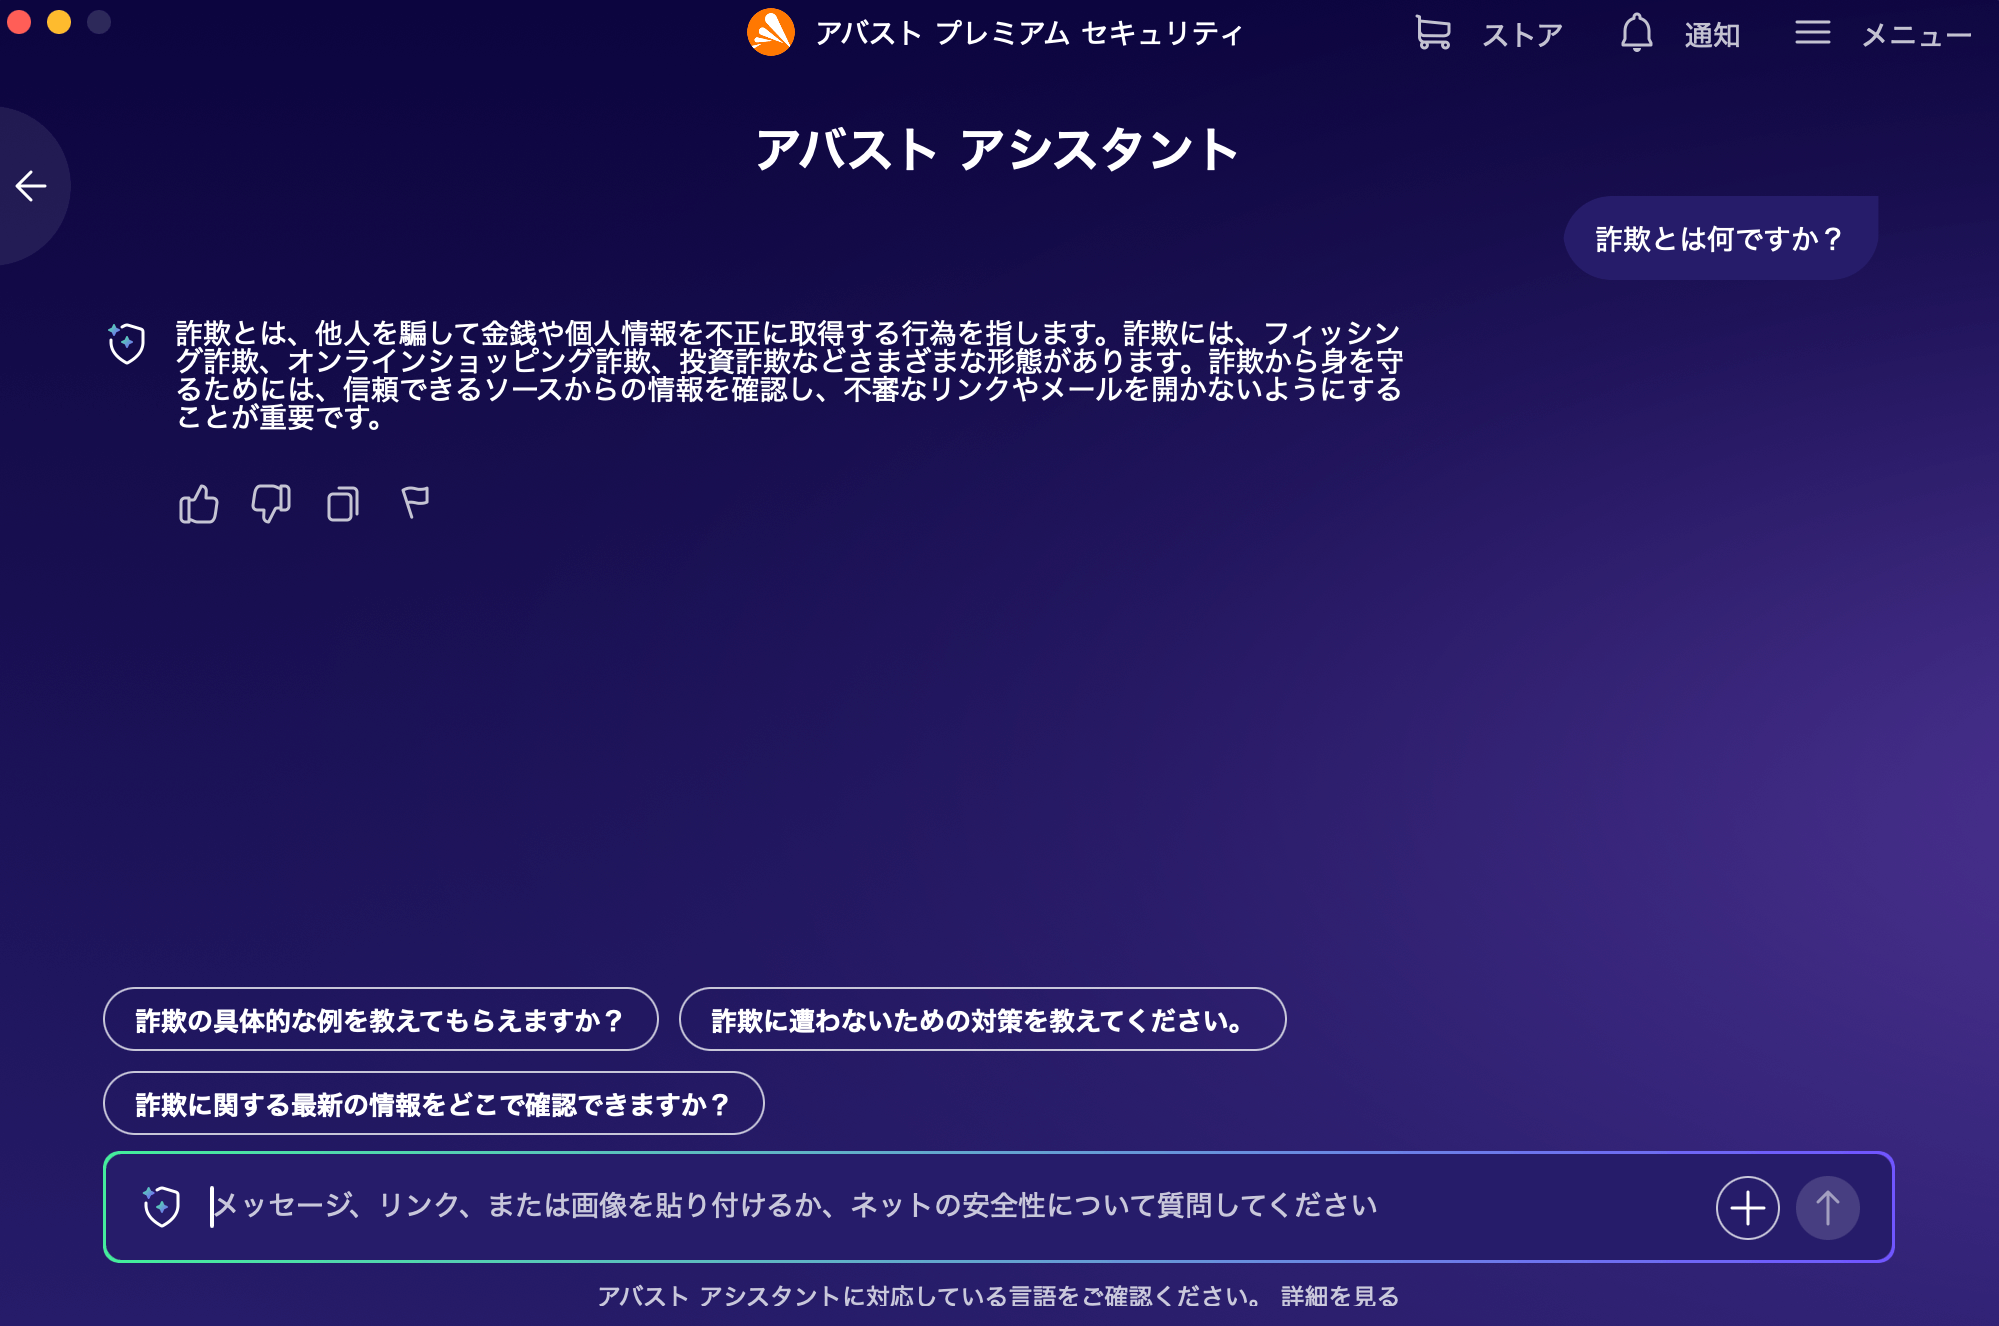Open the hamburger menu icon
The image size is (1999, 1326).
[1812, 33]
